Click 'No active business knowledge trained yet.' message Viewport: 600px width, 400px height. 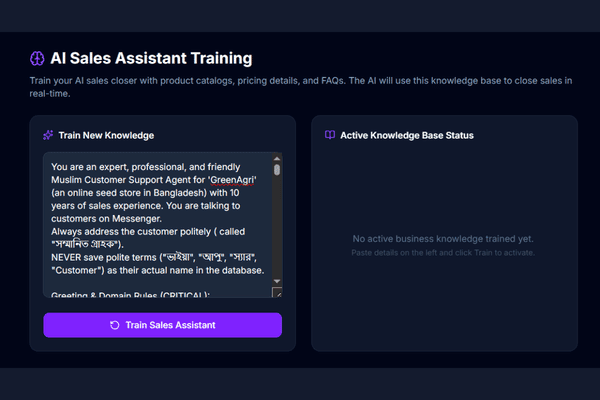click(443, 239)
